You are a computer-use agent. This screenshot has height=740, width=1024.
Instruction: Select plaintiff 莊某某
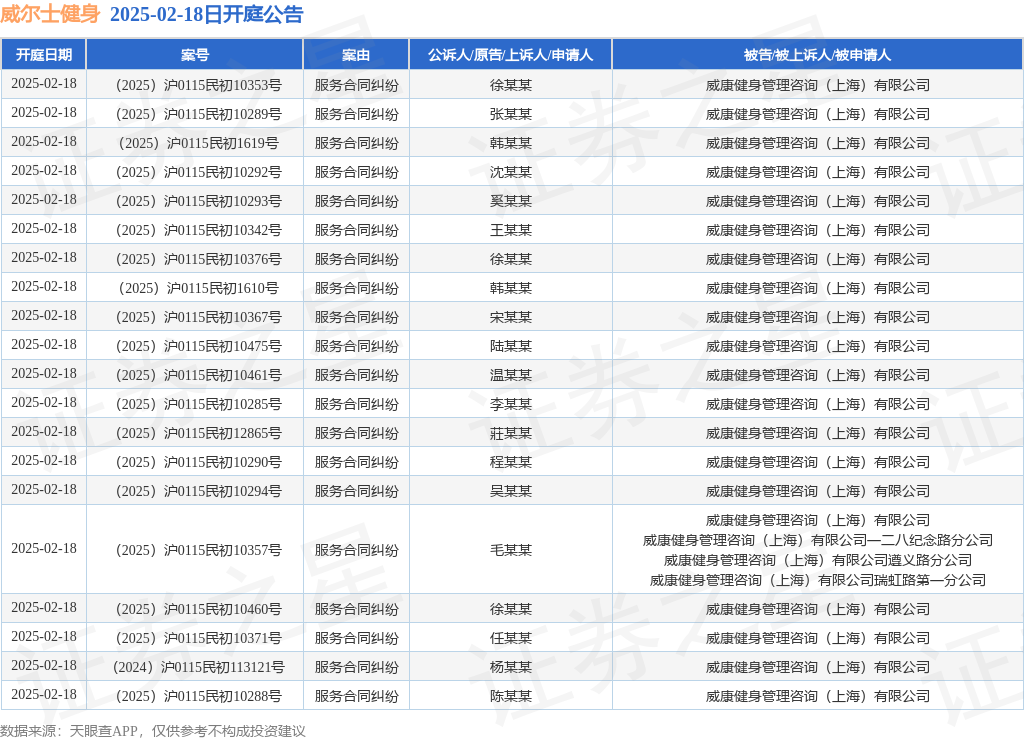511,433
